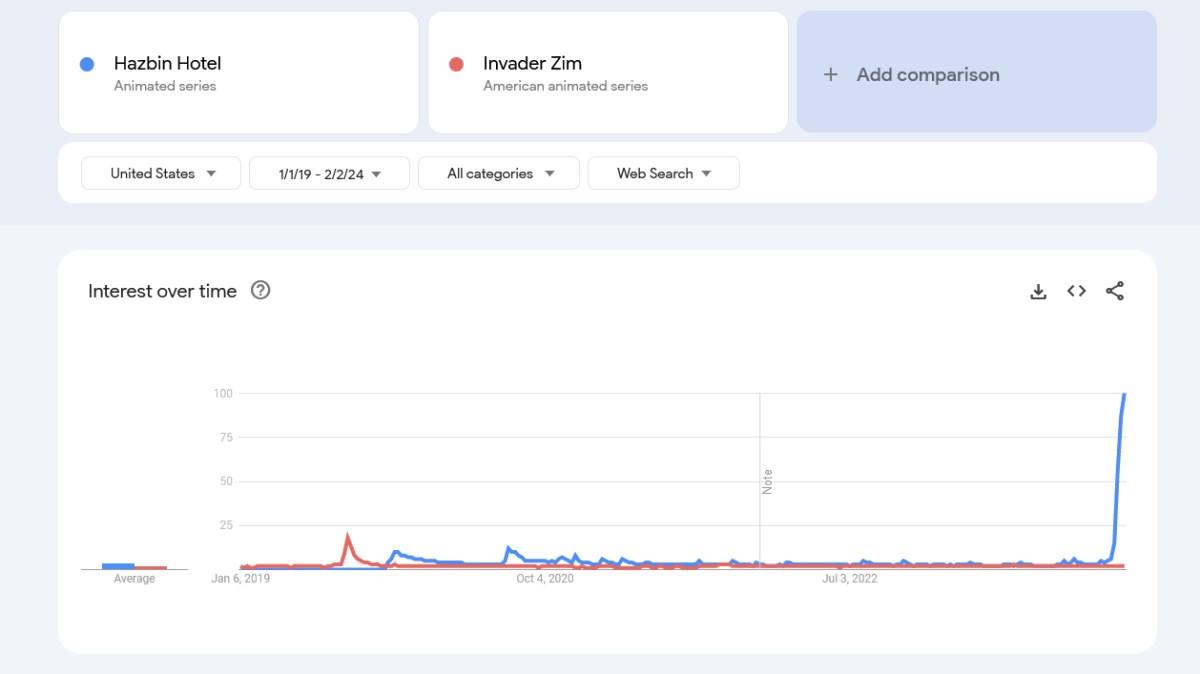The width and height of the screenshot is (1200, 674).
Task: Click the Oct 4, 2020 axis label
Action: (545, 578)
